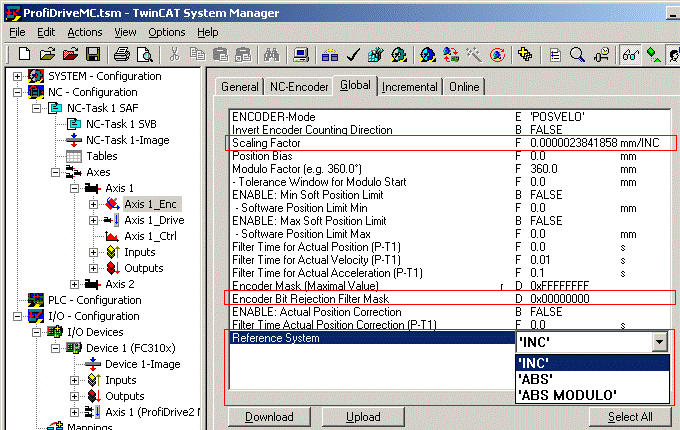Click the Cut scissors icon
The height and width of the screenshot is (430, 680).
[x=174, y=55]
